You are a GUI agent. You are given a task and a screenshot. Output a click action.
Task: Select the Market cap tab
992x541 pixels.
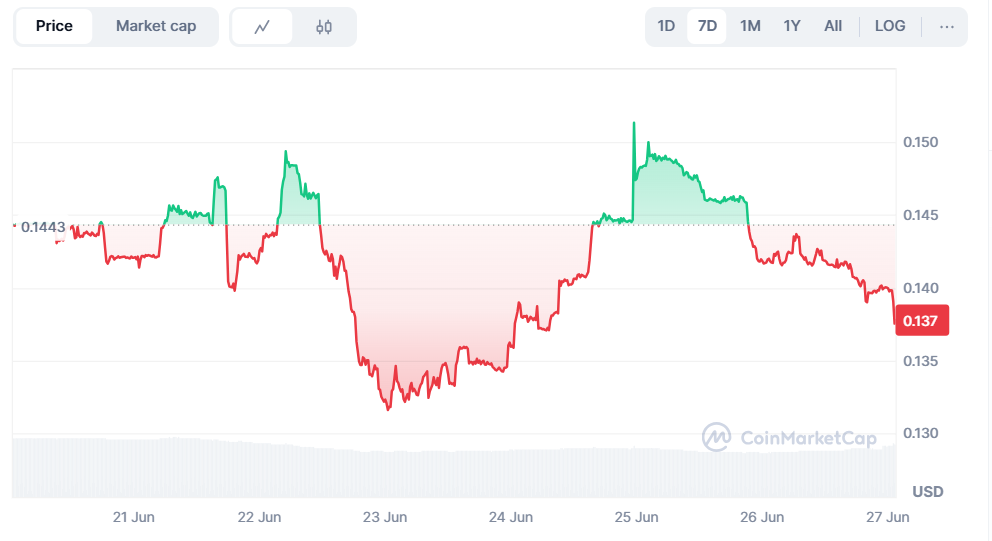(156, 26)
